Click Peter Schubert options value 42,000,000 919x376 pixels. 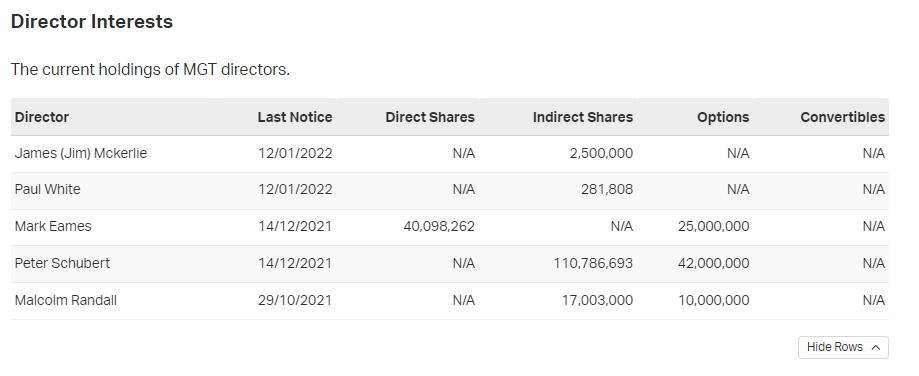pyautogui.click(x=713, y=264)
